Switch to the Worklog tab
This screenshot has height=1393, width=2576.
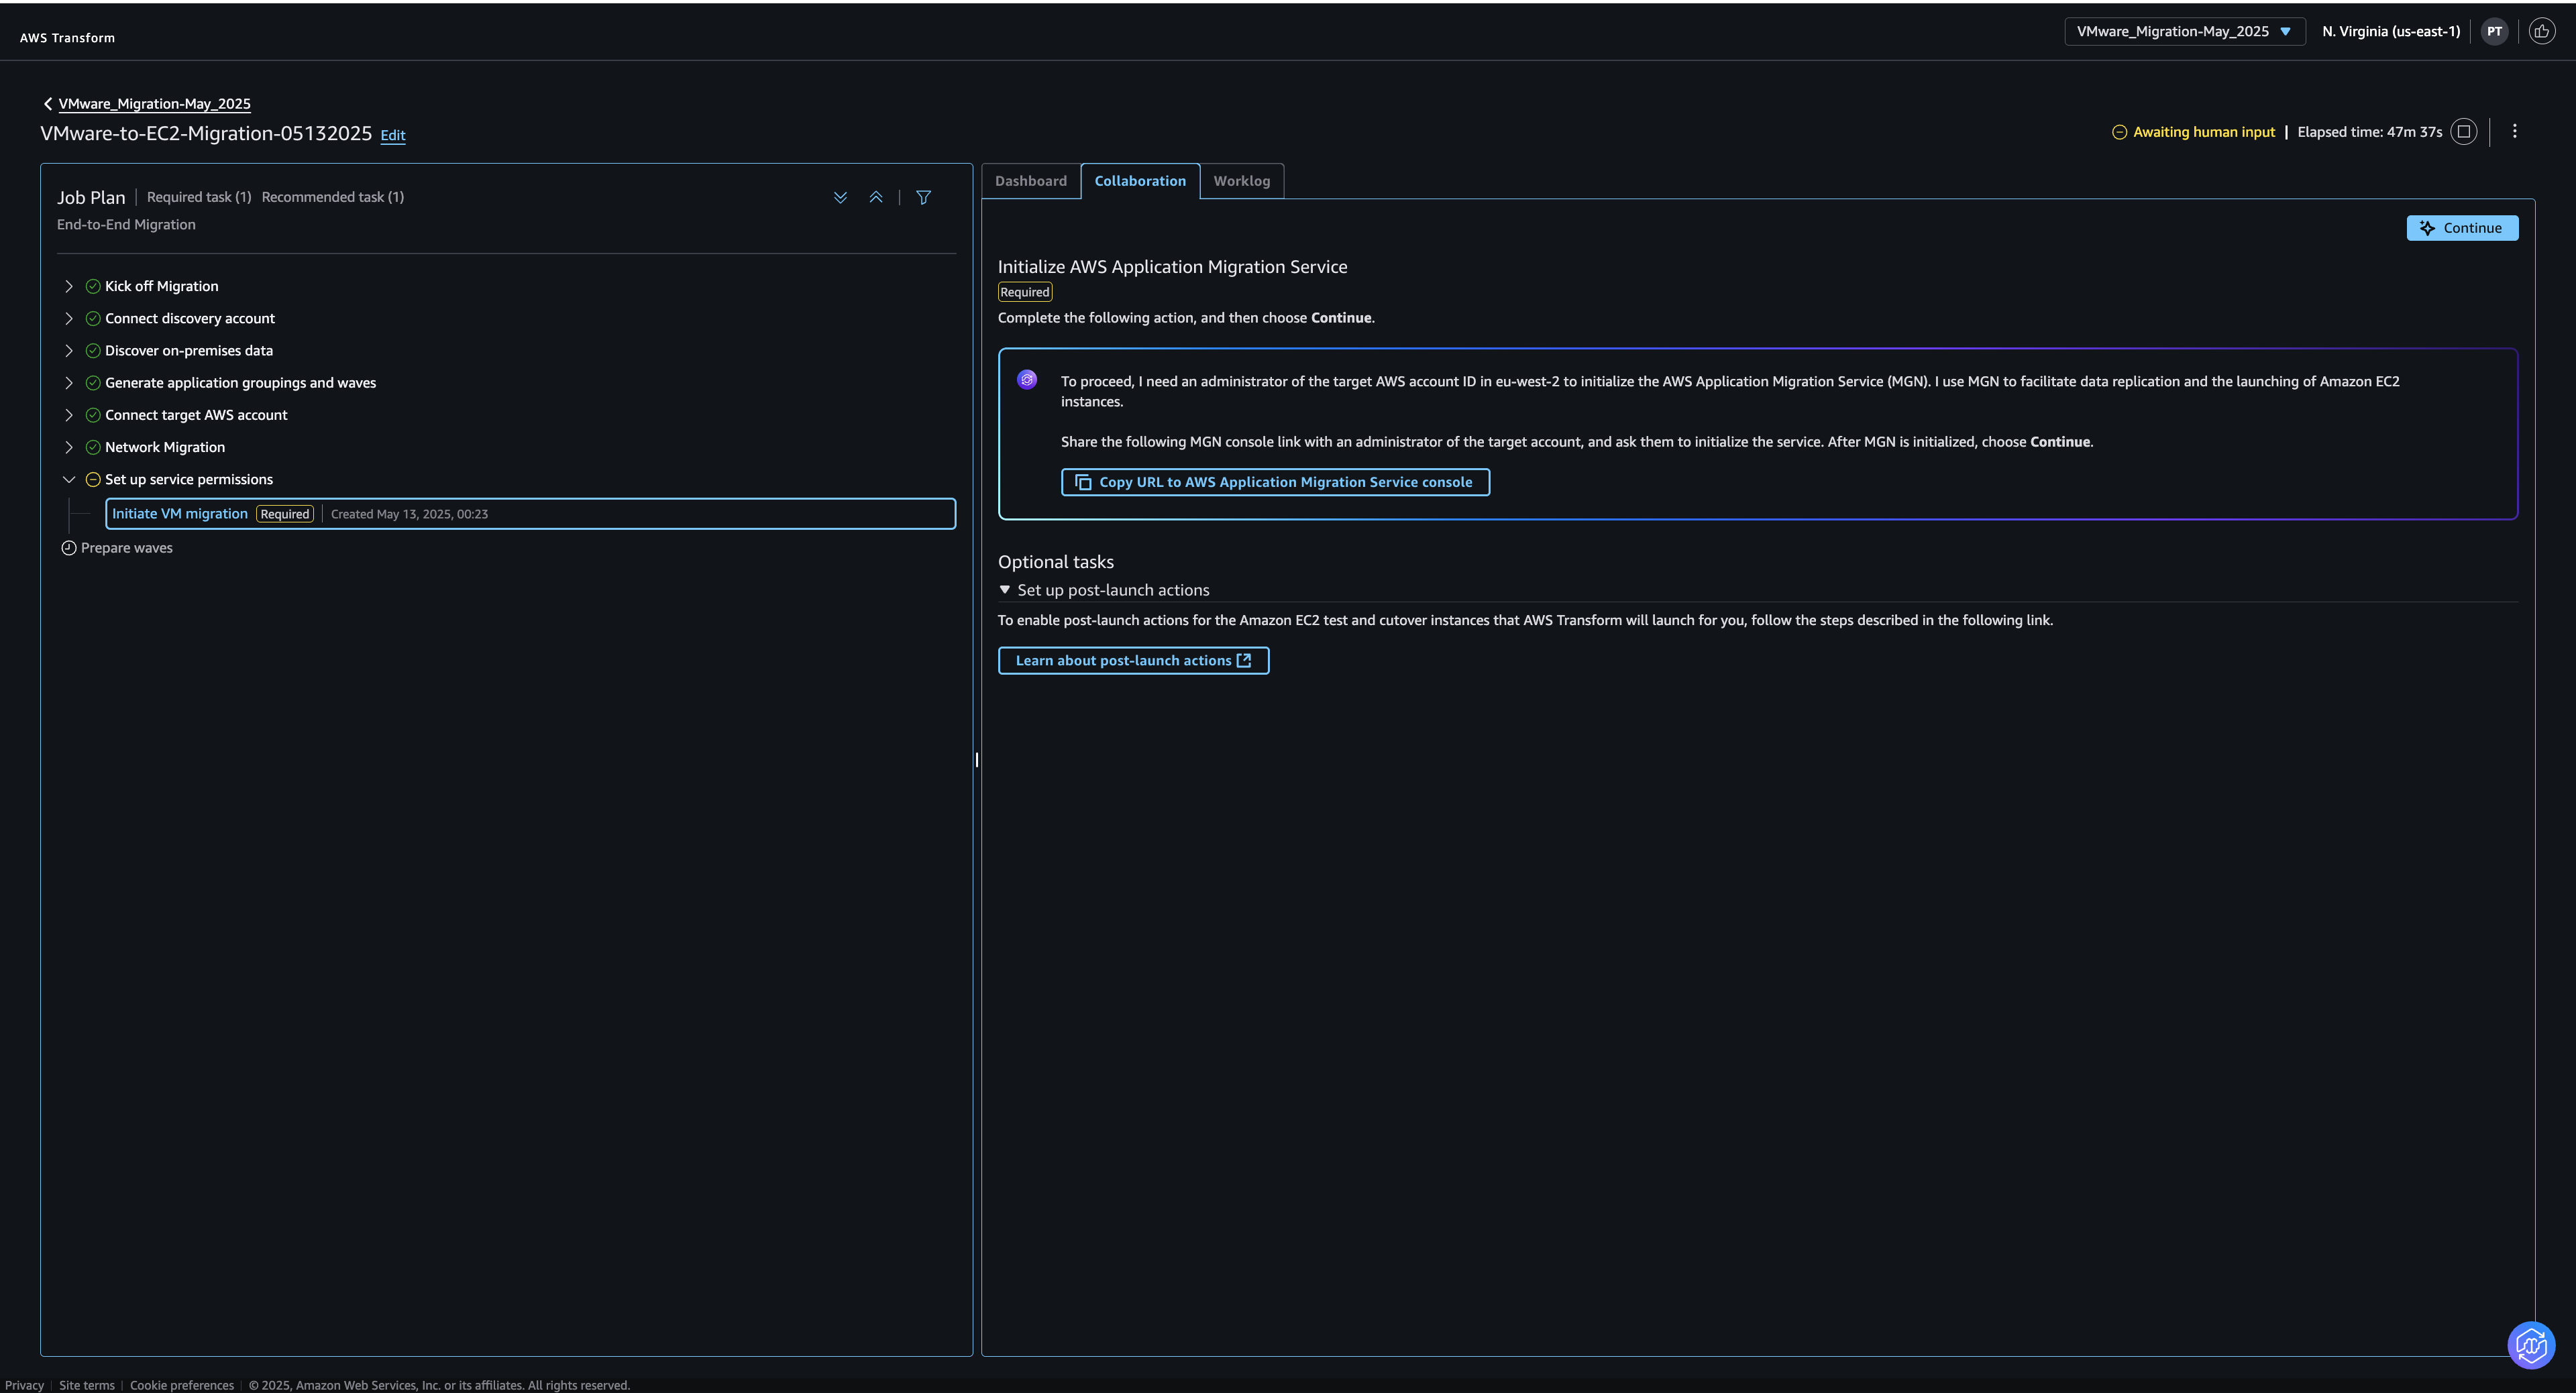coord(1241,181)
